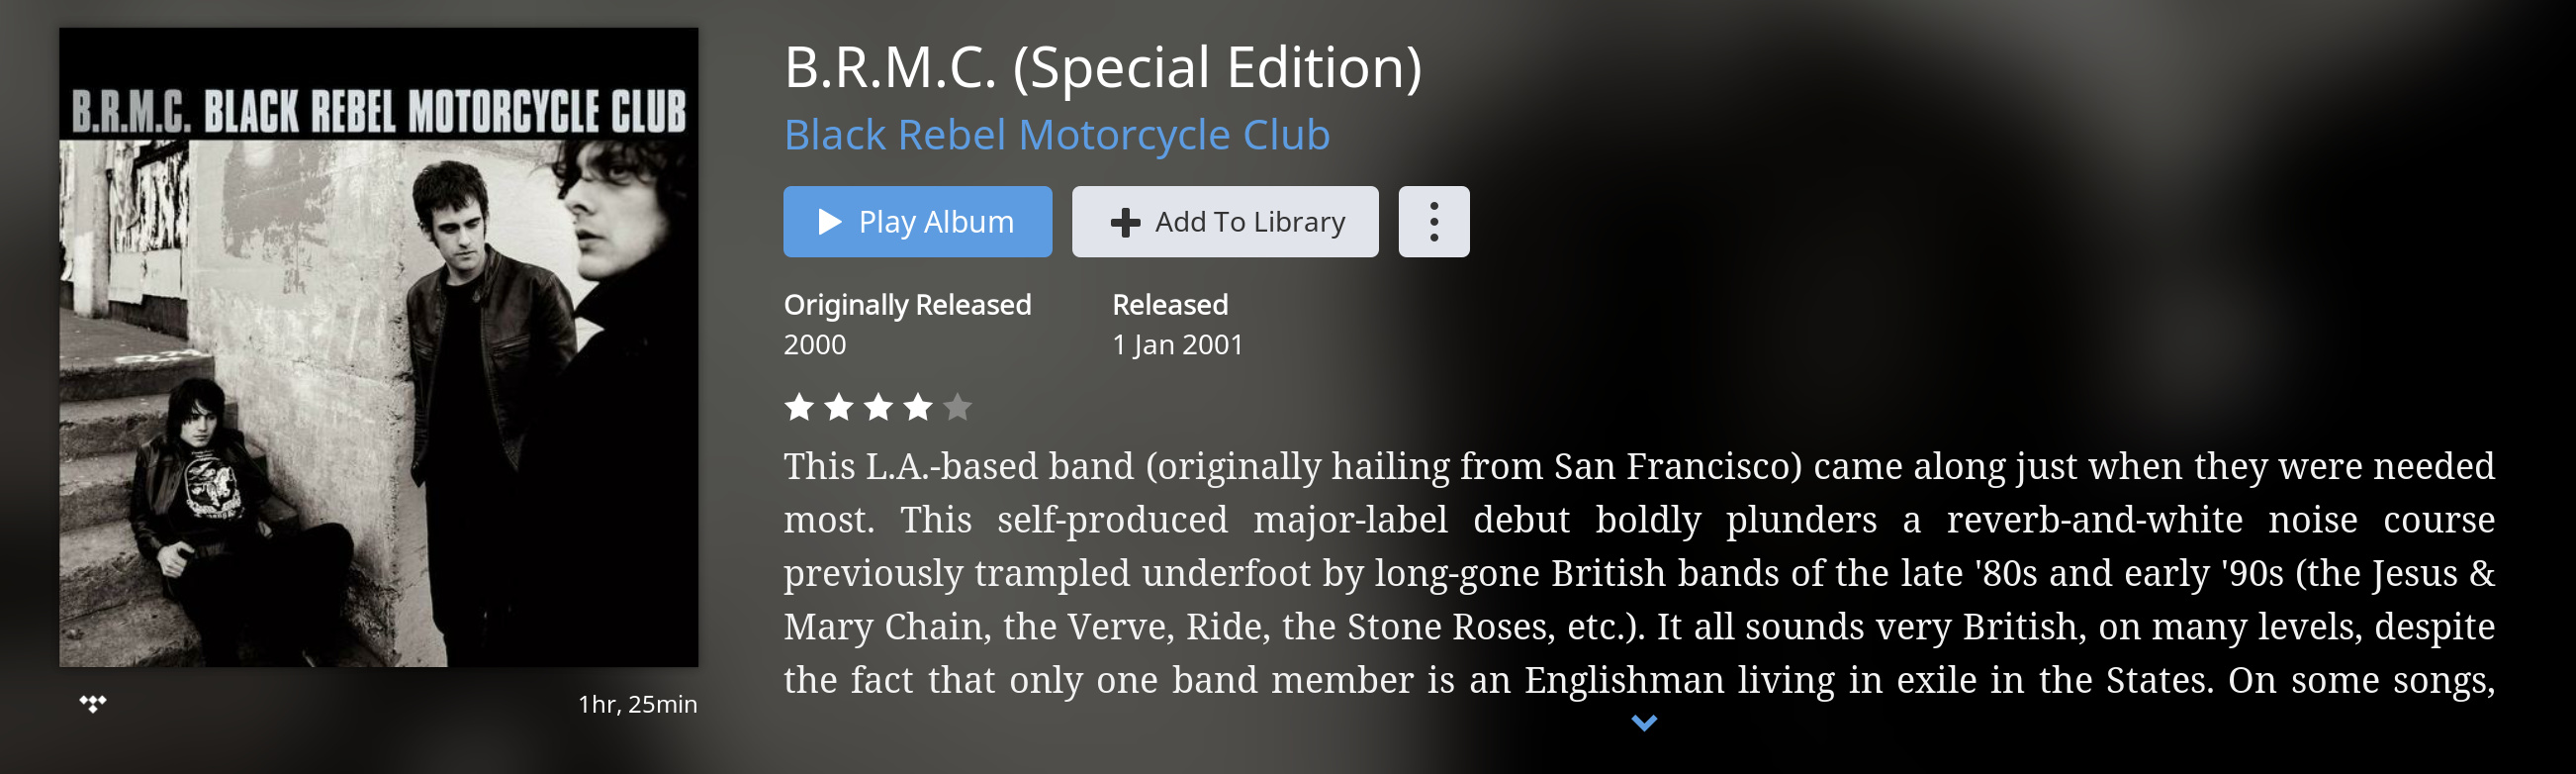Click the second rating star
This screenshot has height=774, width=2576.
pos(839,407)
